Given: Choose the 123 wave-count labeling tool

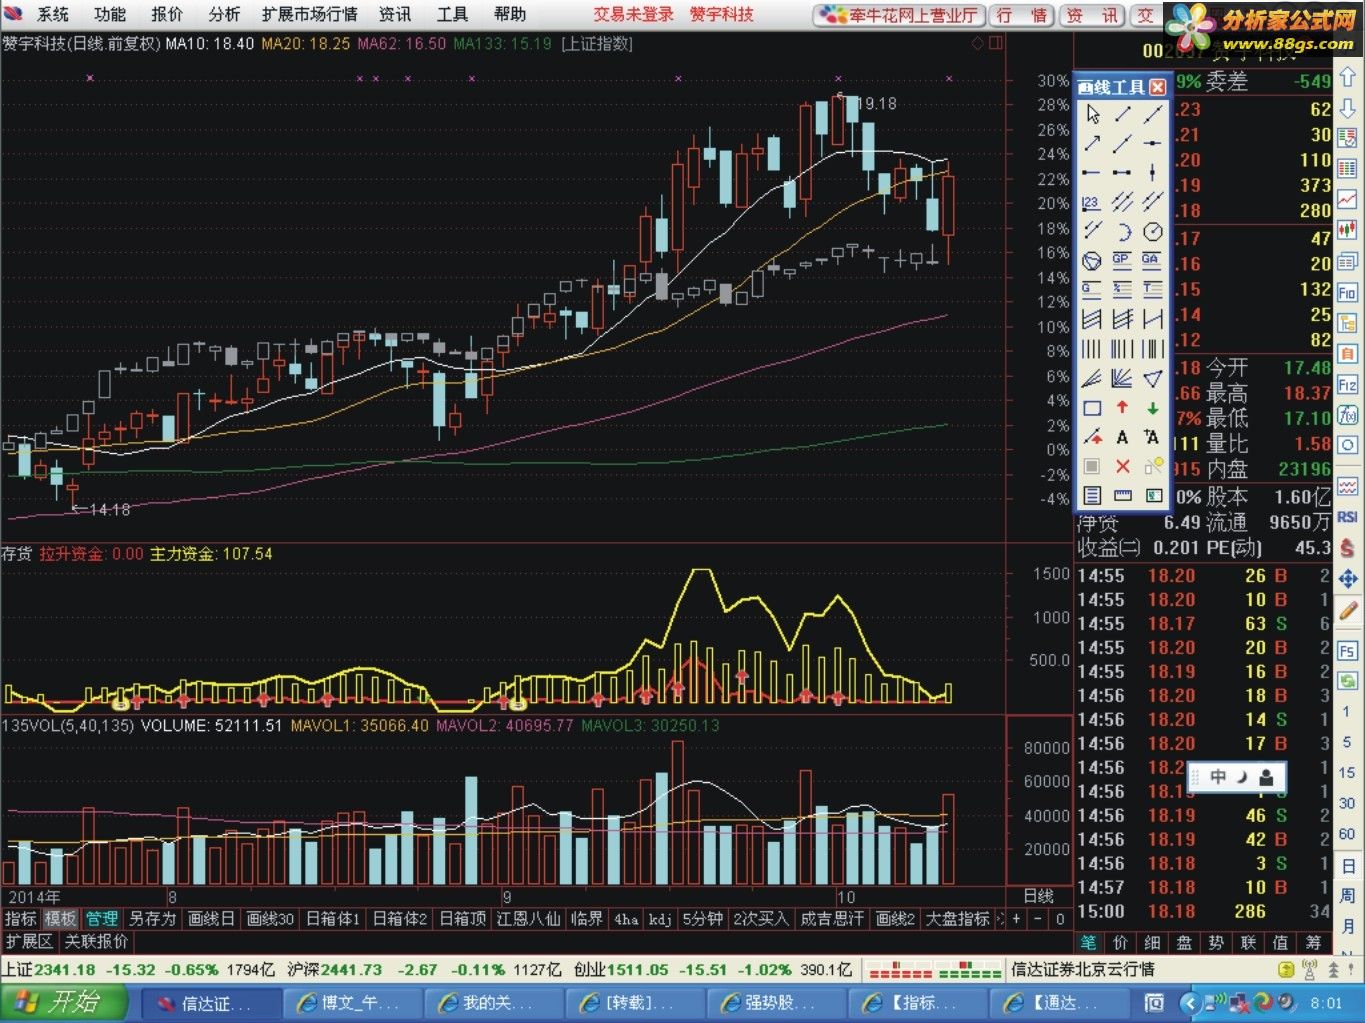Looking at the screenshot, I should click(1092, 203).
